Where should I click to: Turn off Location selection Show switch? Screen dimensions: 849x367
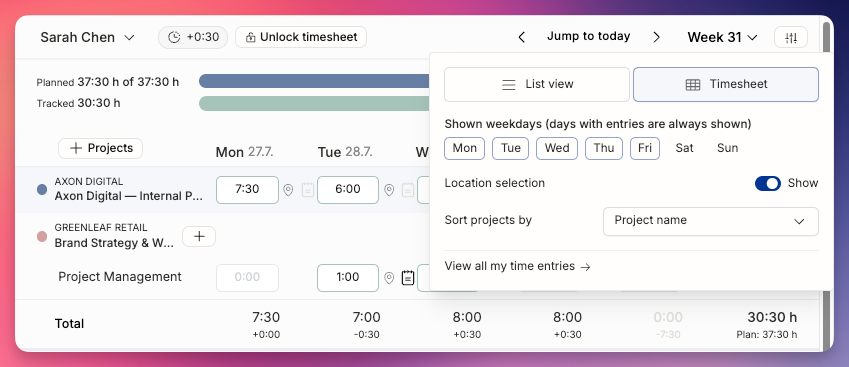pos(768,184)
